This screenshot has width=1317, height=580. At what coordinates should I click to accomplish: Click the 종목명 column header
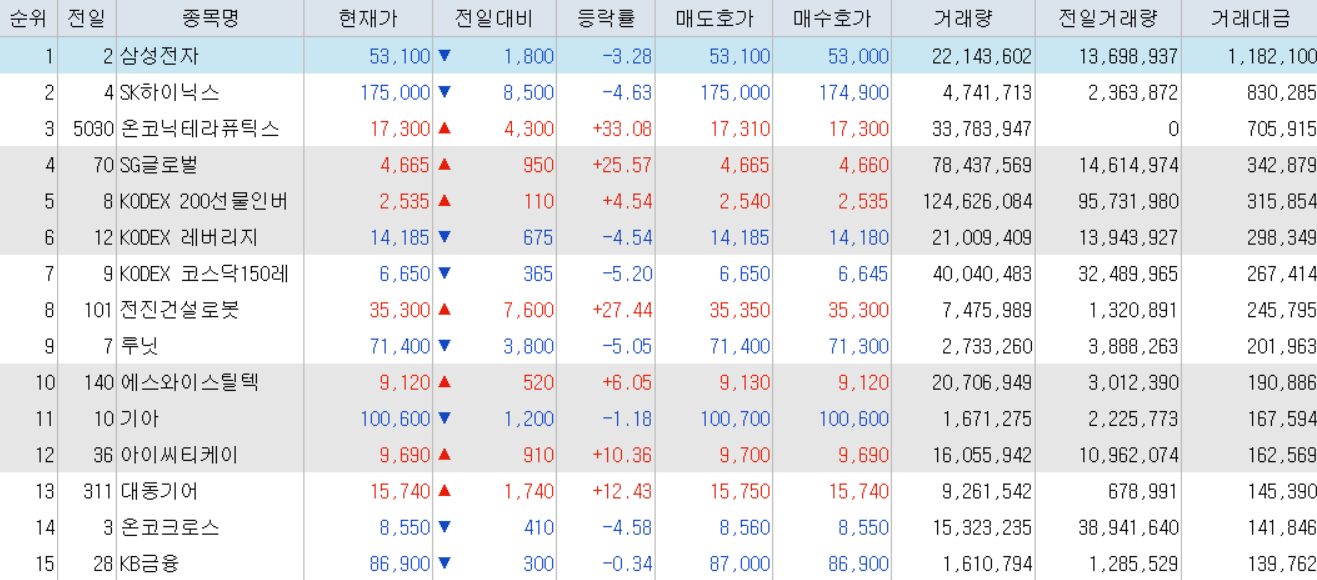coord(211,18)
